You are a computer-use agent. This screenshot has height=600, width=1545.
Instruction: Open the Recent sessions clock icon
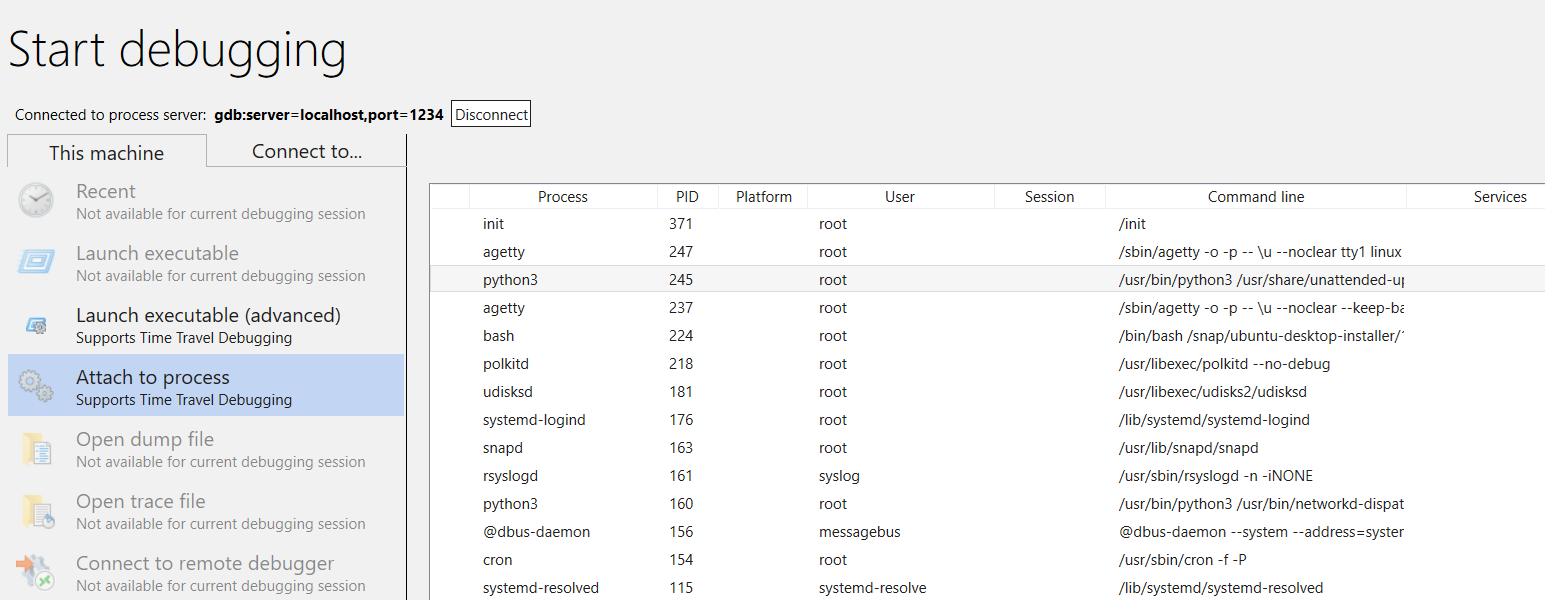click(34, 200)
